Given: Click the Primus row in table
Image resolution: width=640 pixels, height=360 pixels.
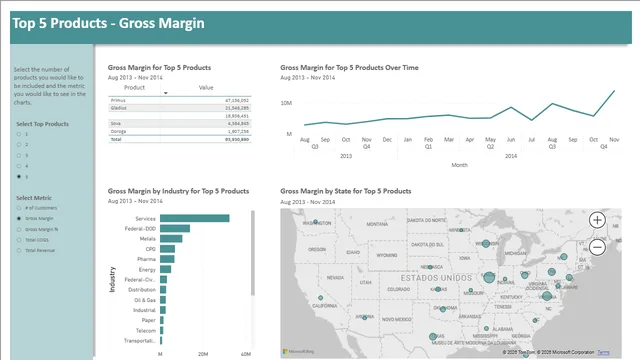Looking at the screenshot, I should 180,100.
